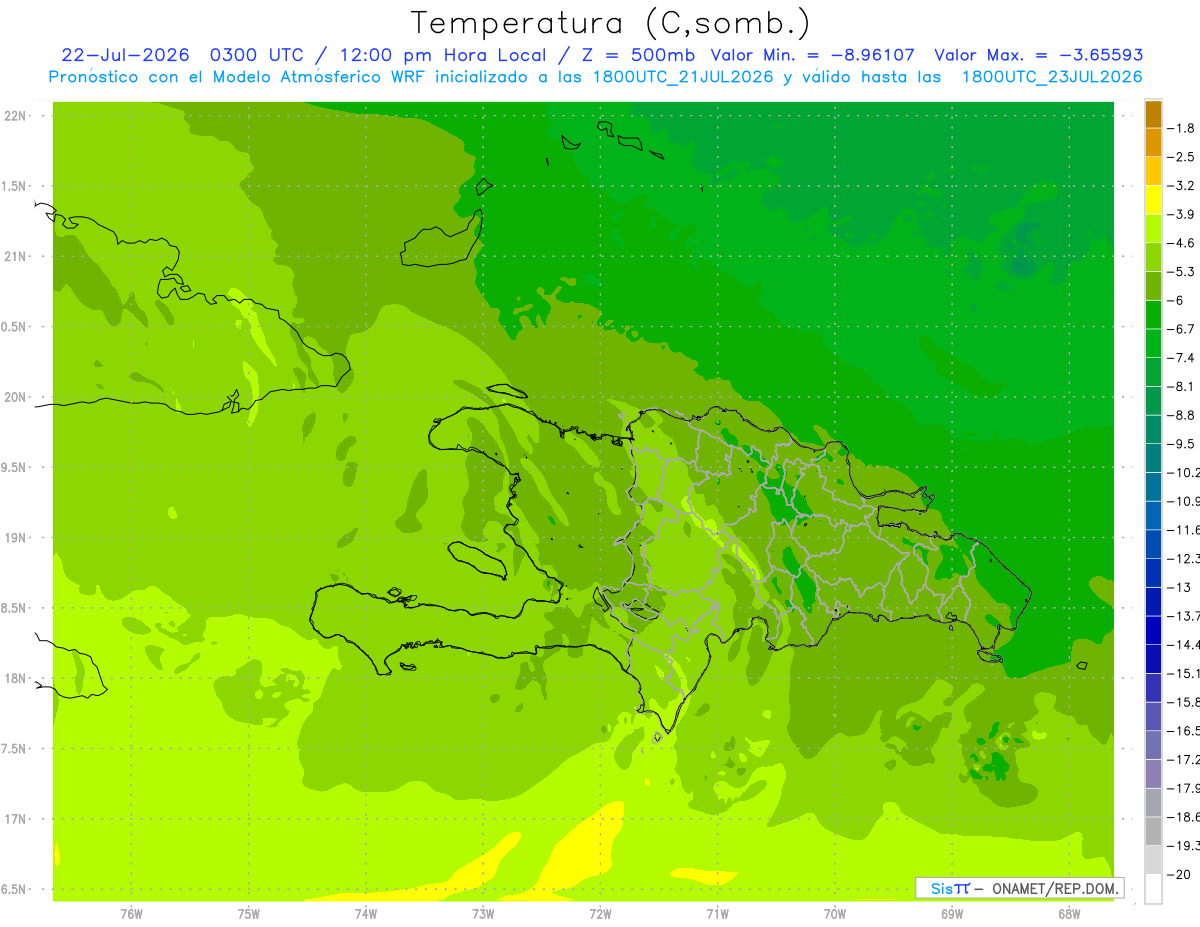The image size is (1200, 927).
Task: Click the blue swatch between -11.6 and -12.3
Action: point(1153,545)
